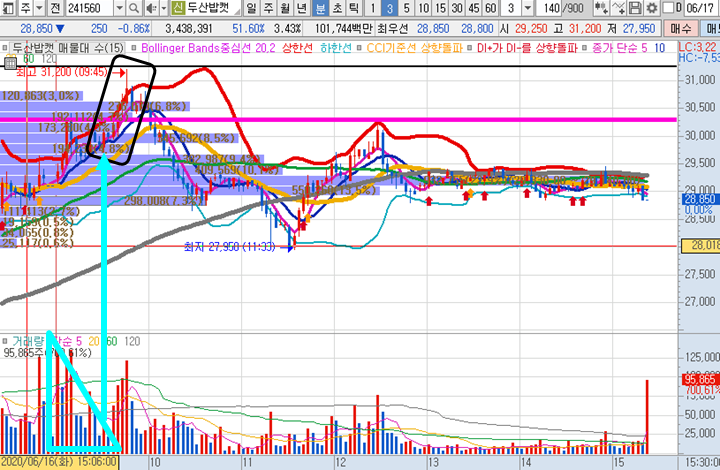Screen dimensions: 720x470
Task: Click the 전 button beside the code field
Action: point(55,8)
